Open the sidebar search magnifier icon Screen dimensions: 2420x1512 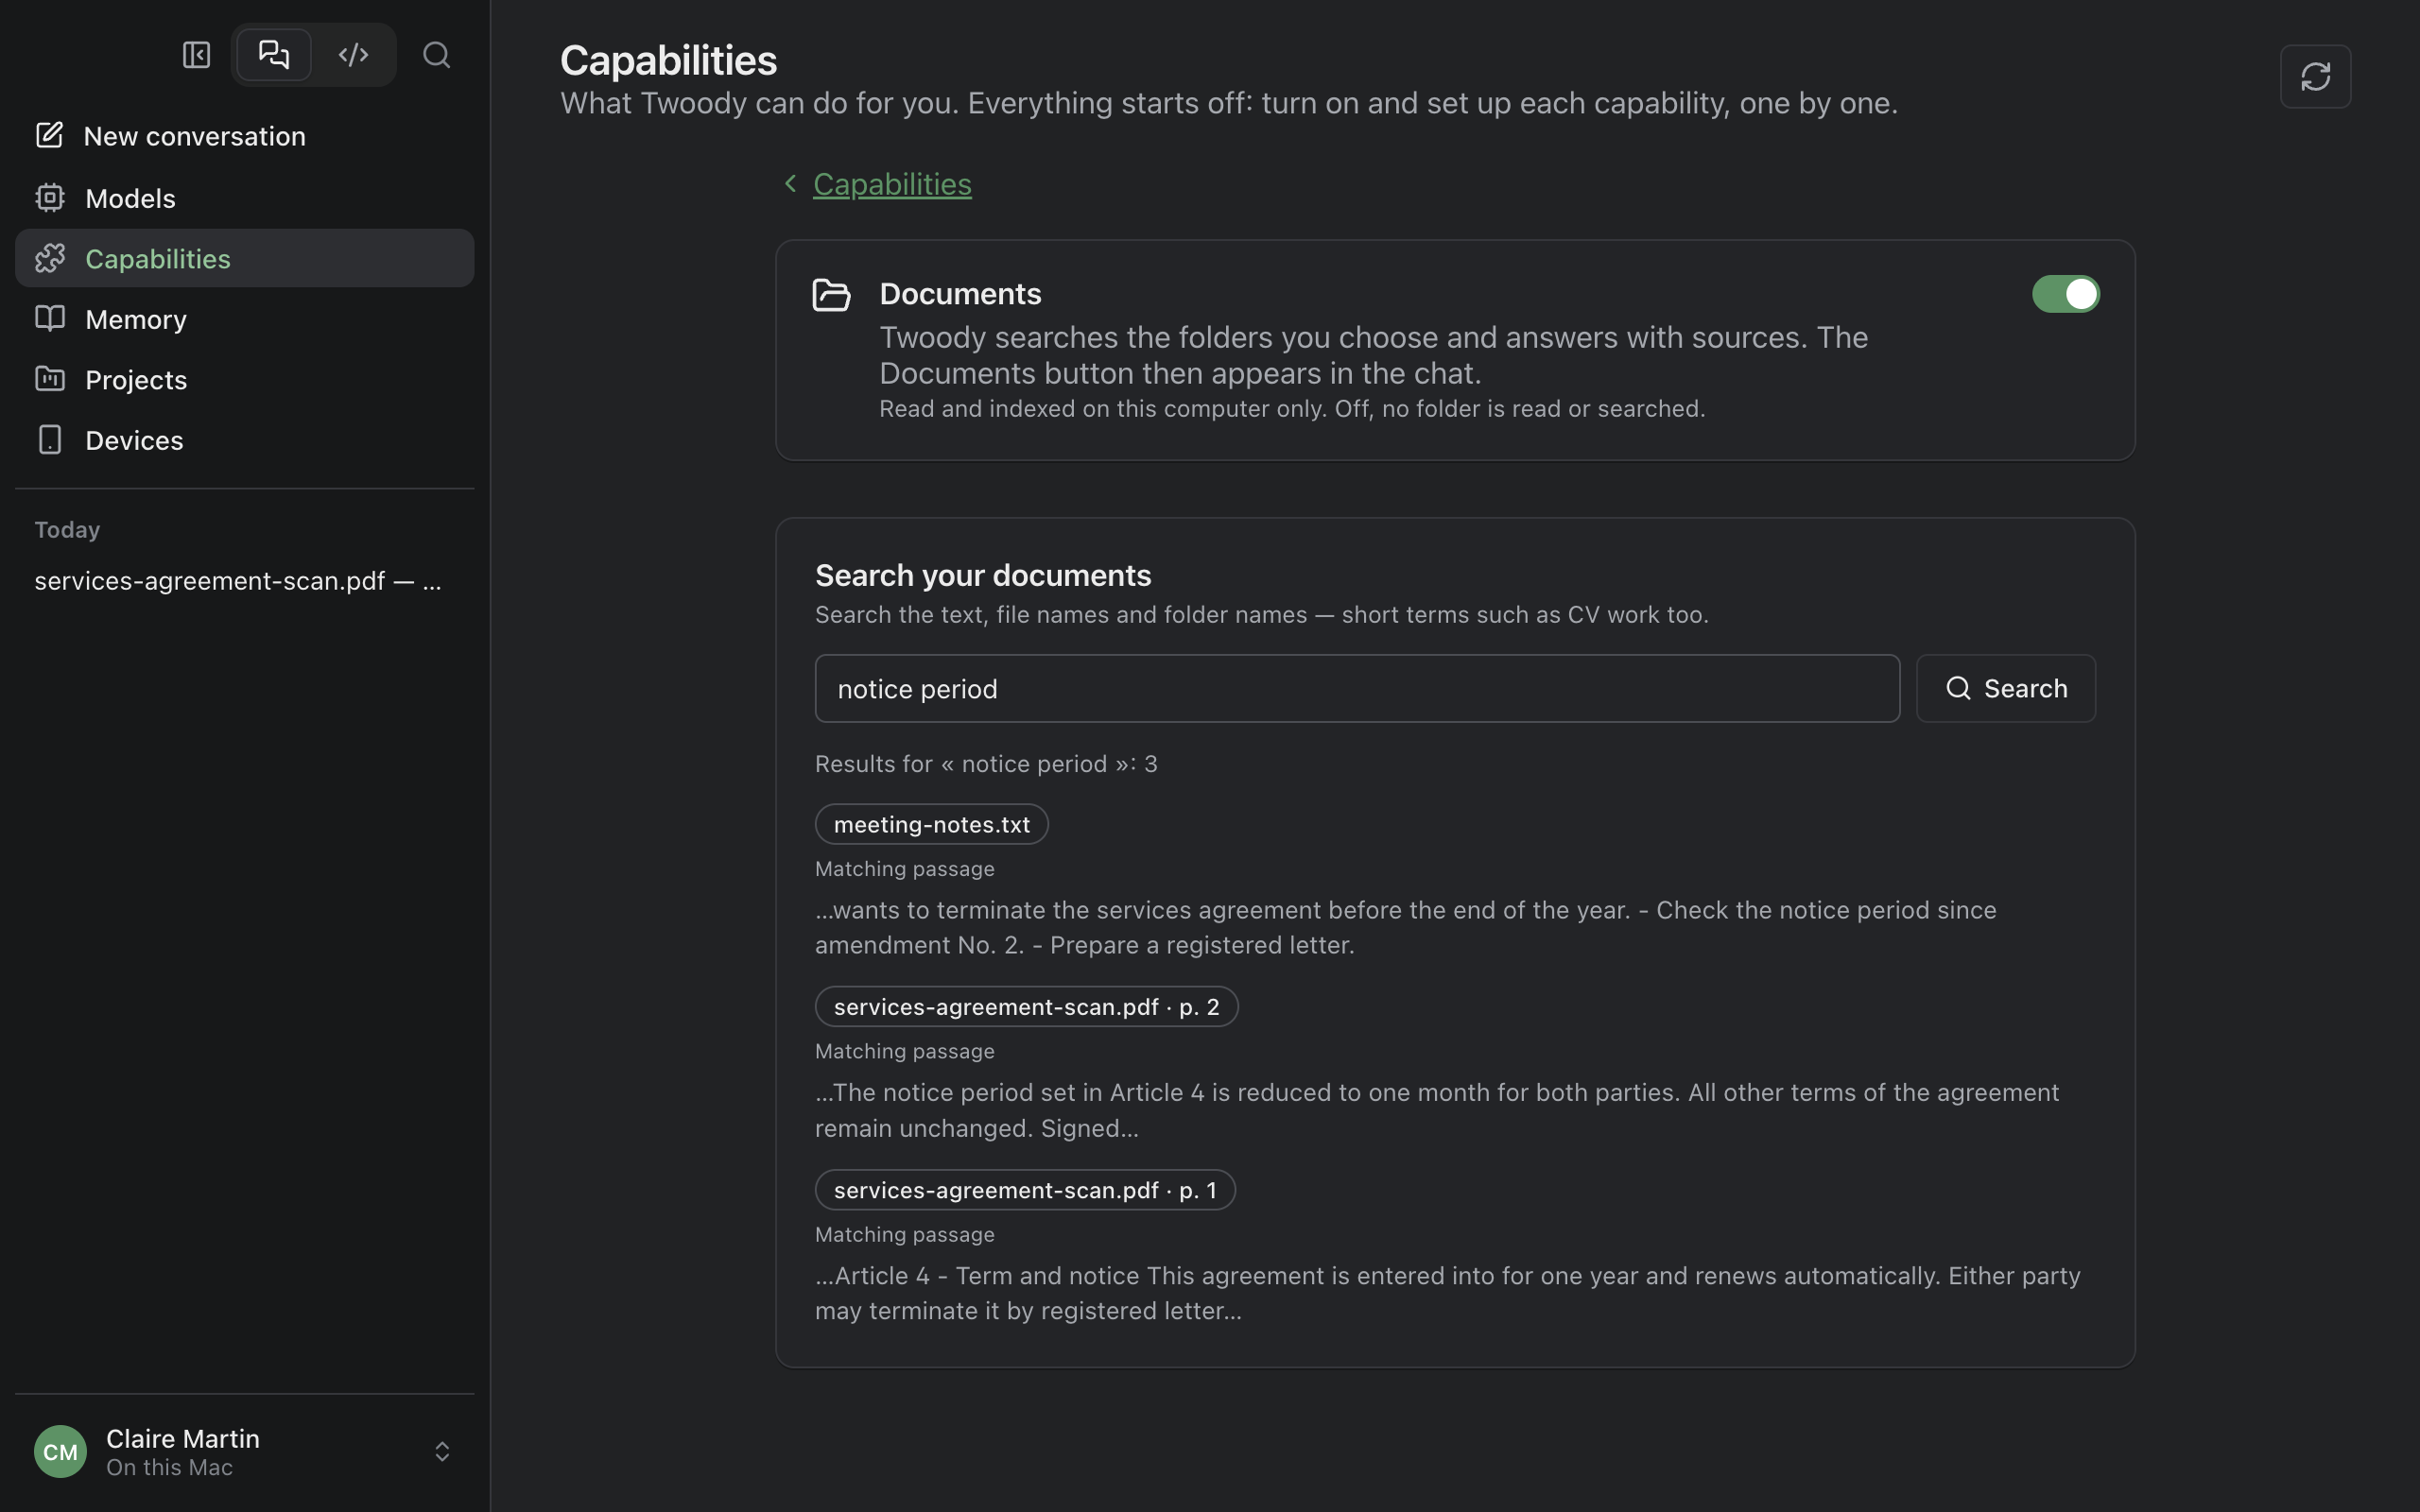point(436,54)
